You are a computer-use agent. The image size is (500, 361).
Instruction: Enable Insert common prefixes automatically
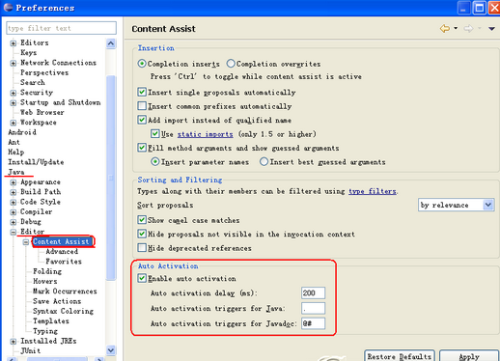(x=142, y=106)
